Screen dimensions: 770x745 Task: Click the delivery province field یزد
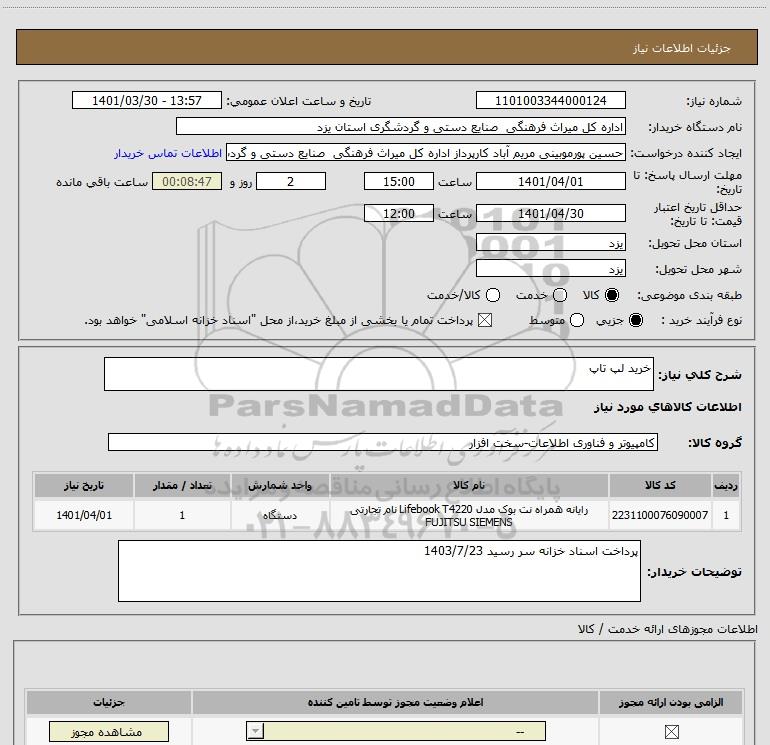coord(550,243)
